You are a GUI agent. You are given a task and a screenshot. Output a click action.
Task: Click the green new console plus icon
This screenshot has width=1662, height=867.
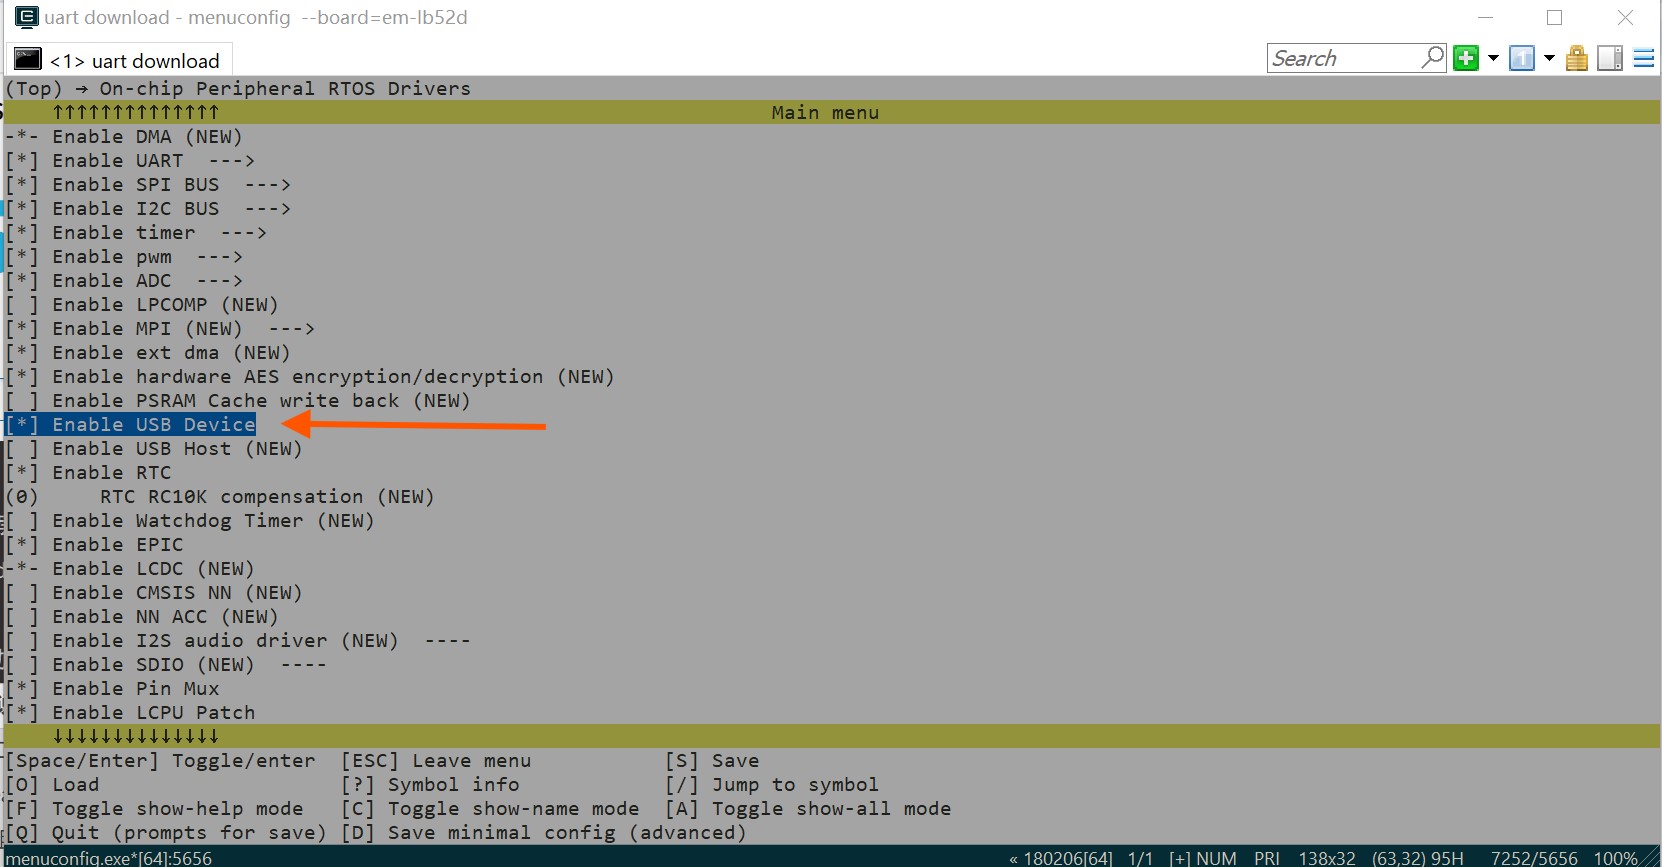[x=1466, y=58]
